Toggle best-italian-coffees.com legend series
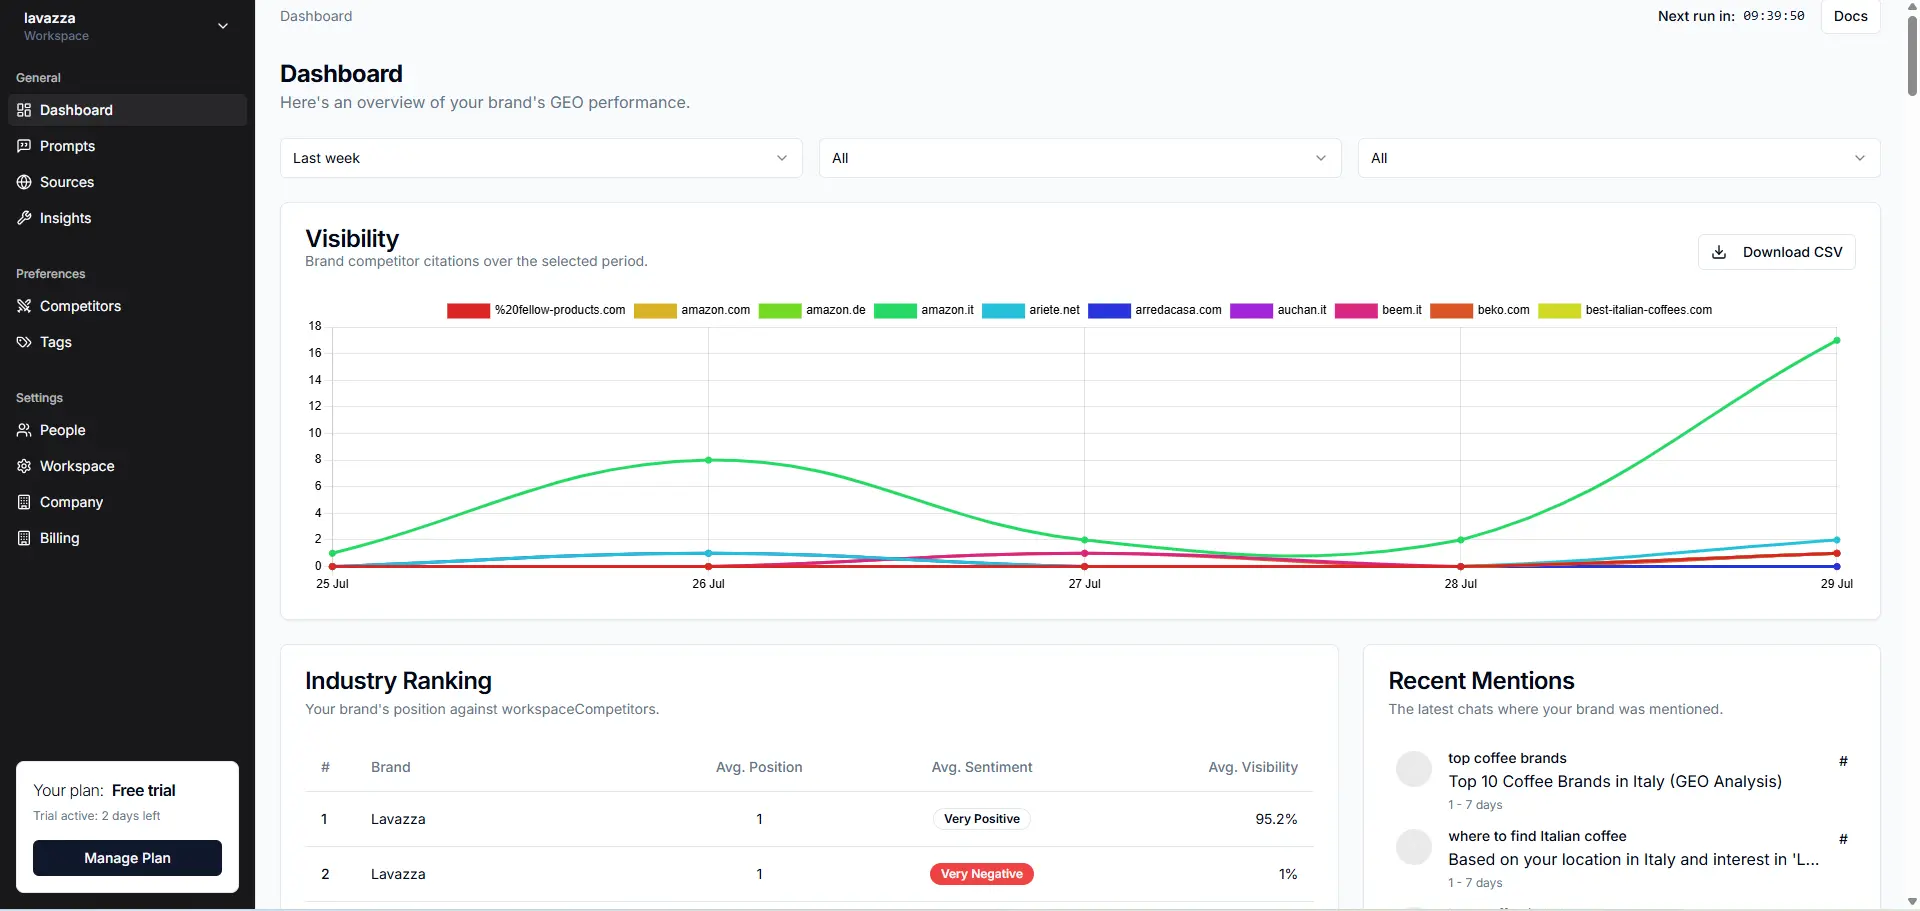 point(1625,310)
